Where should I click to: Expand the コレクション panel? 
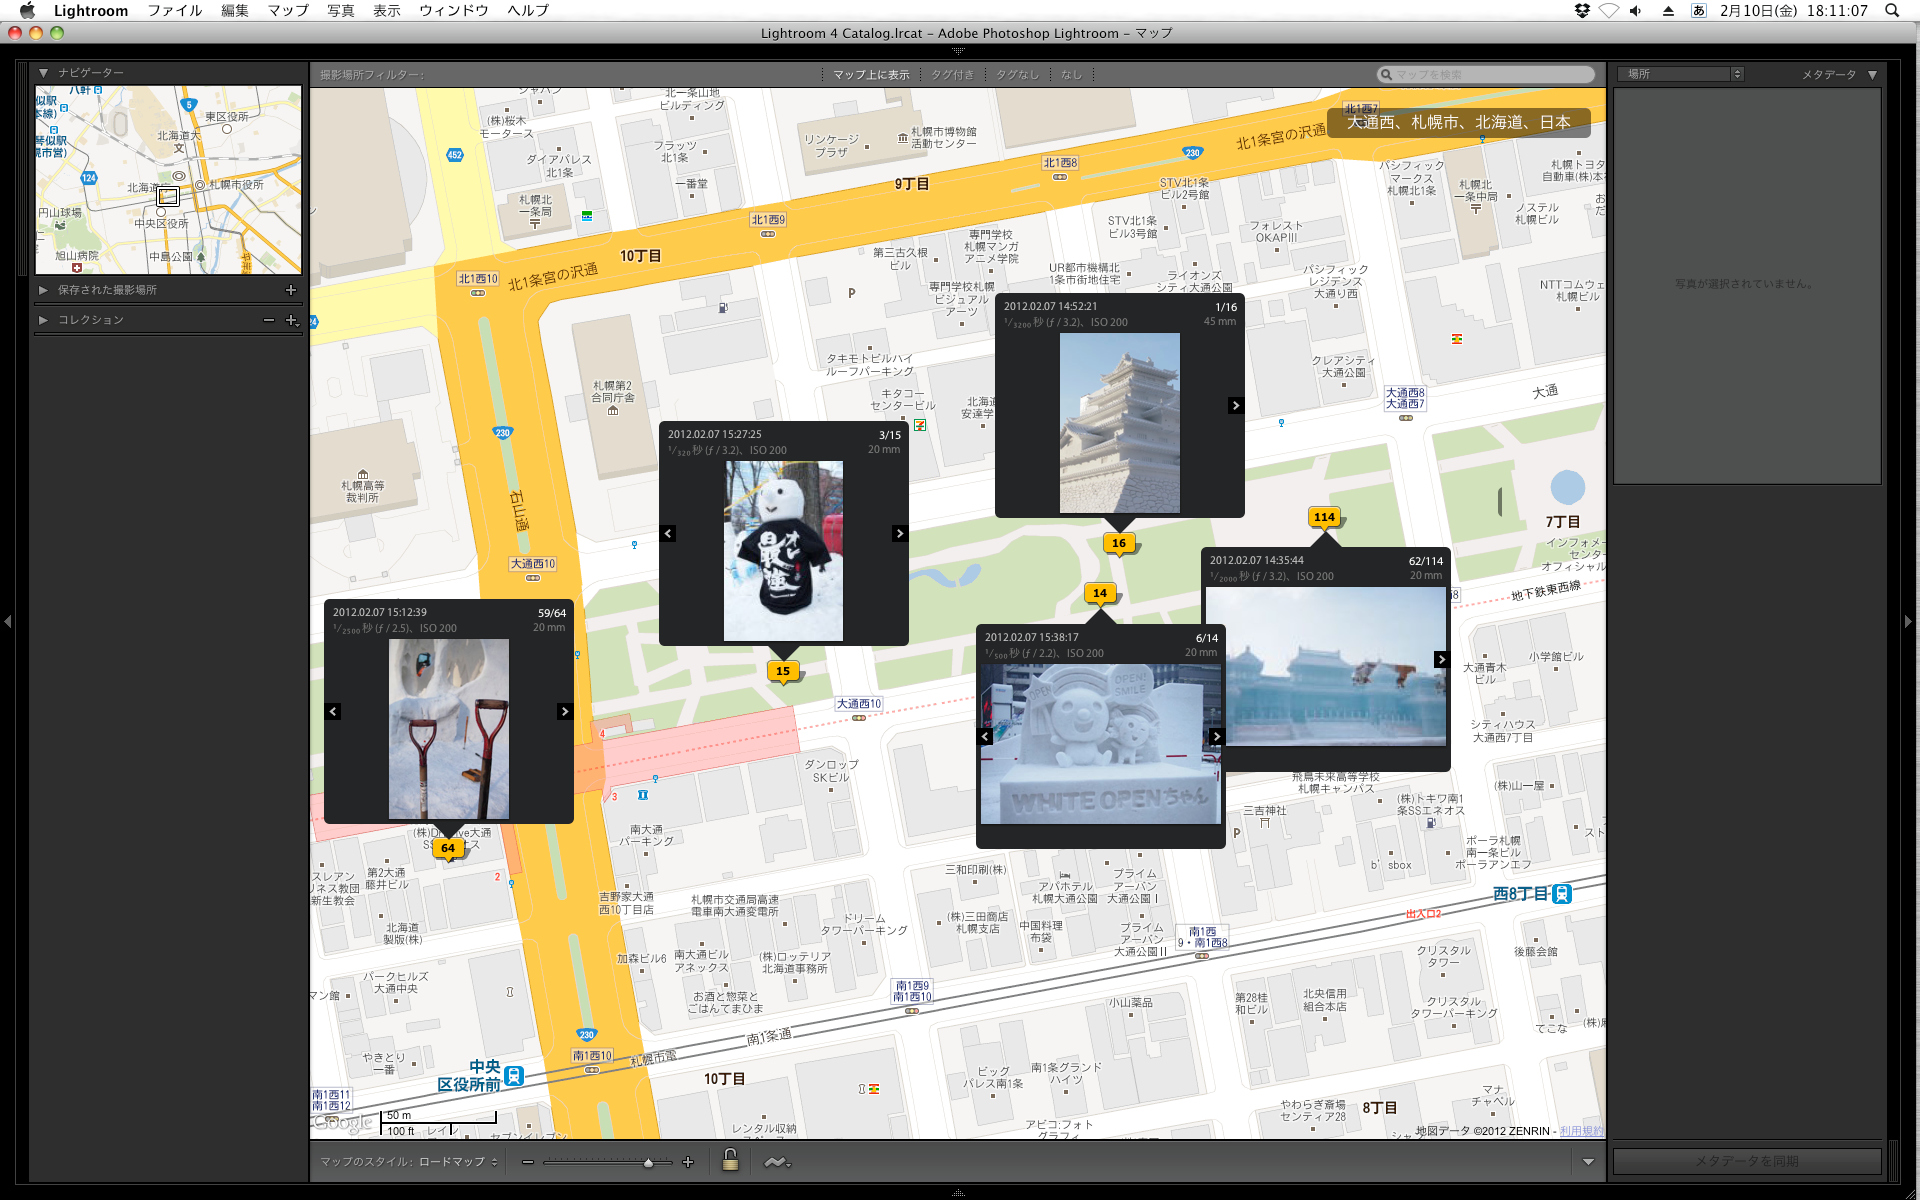pyautogui.click(x=44, y=319)
